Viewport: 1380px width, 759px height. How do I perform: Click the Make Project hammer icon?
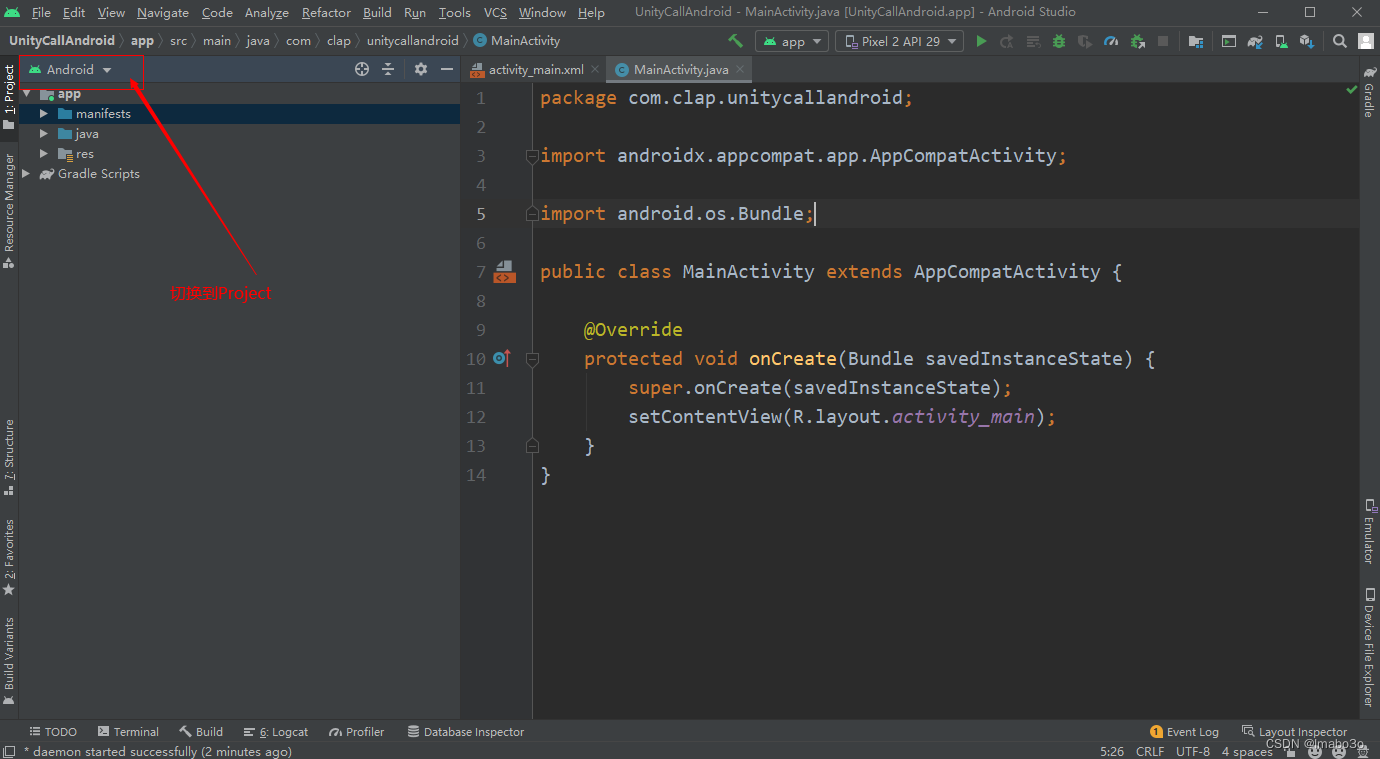coord(736,41)
